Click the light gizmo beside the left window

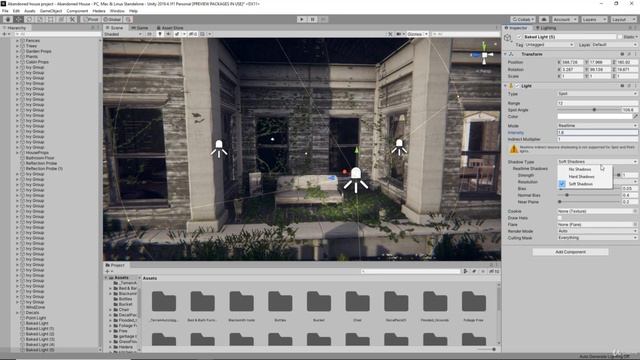pos(219,149)
